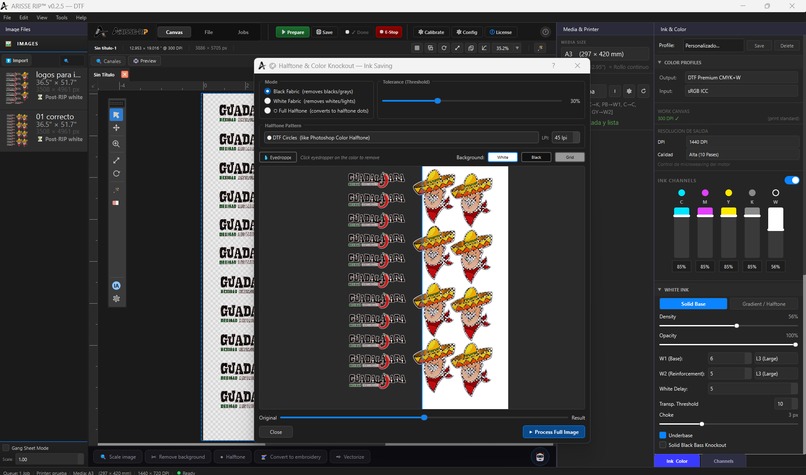
Task: Select White Fabric mode radio
Action: (x=267, y=101)
